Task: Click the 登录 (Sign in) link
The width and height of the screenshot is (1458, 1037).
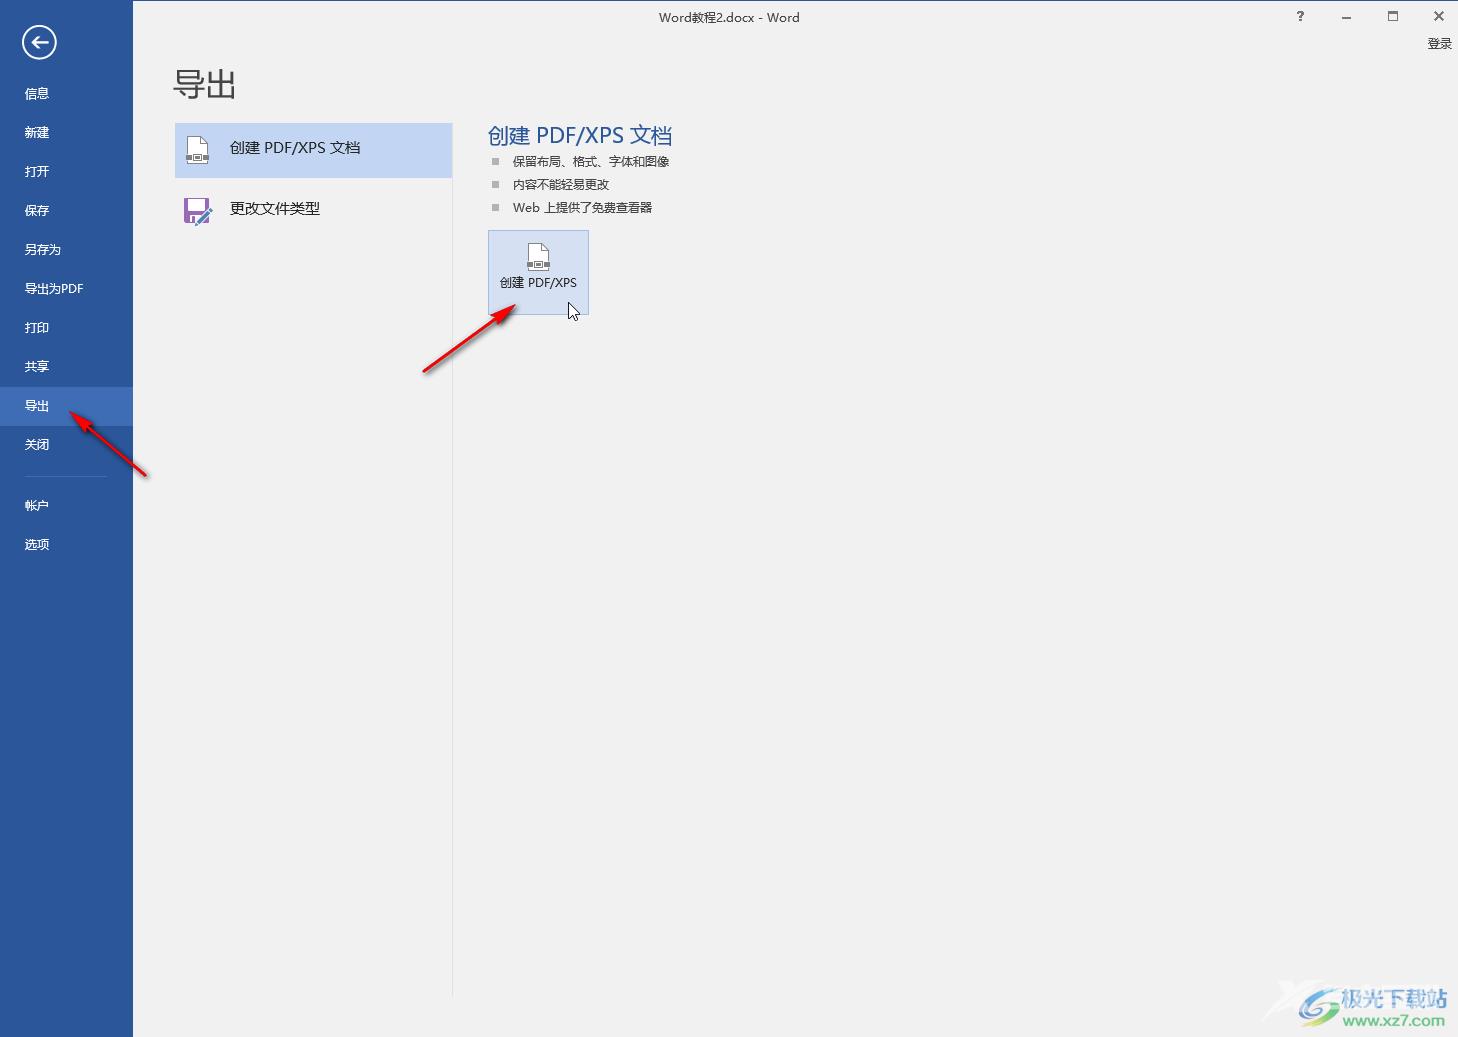Action: click(1439, 43)
